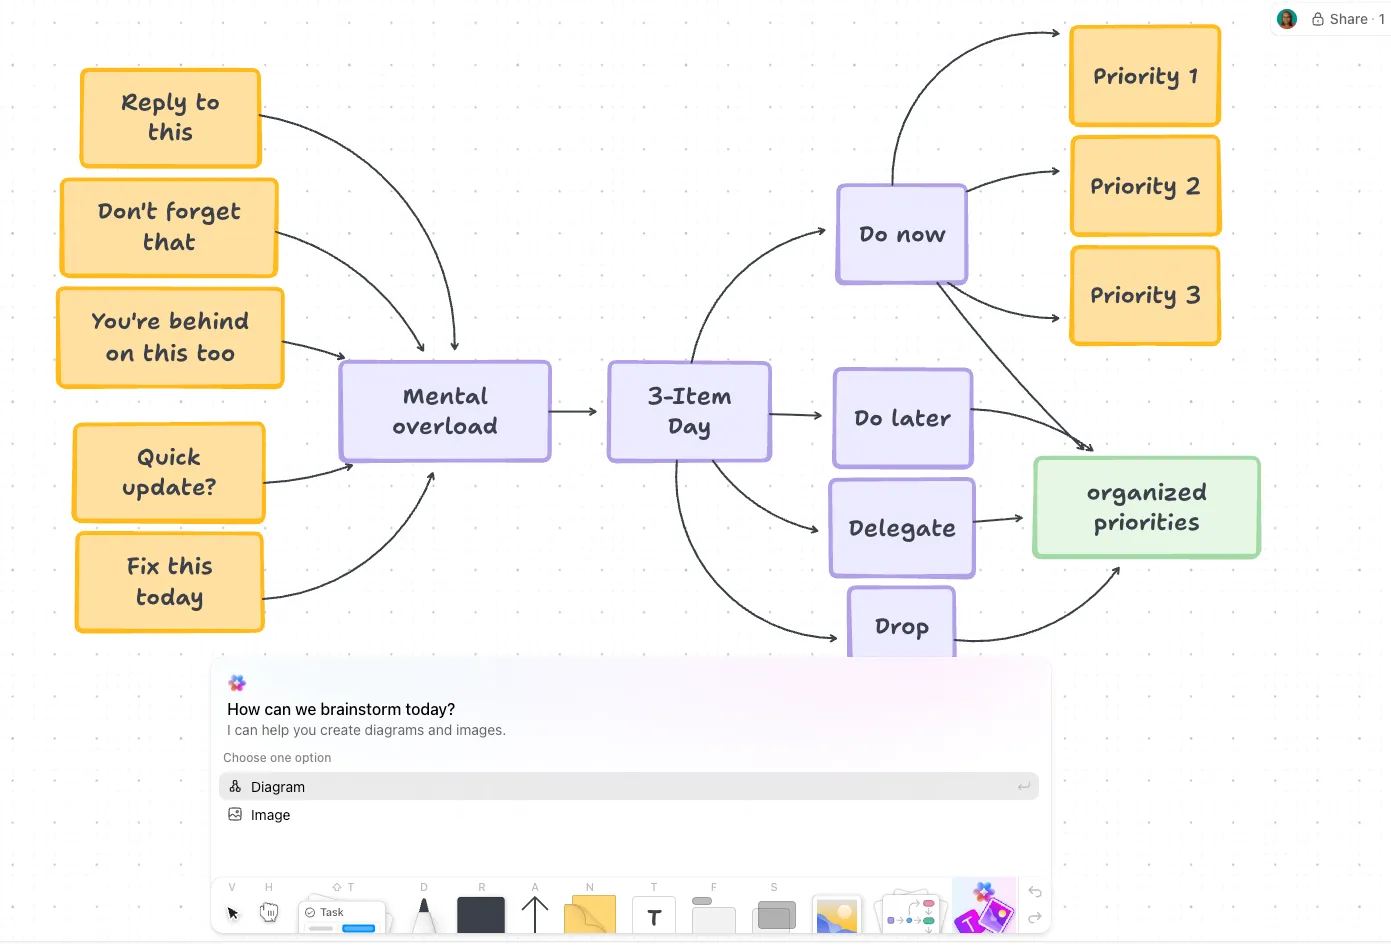Select the 'Drop' box
Viewport: 1391px width, 948px height.
pos(902,623)
